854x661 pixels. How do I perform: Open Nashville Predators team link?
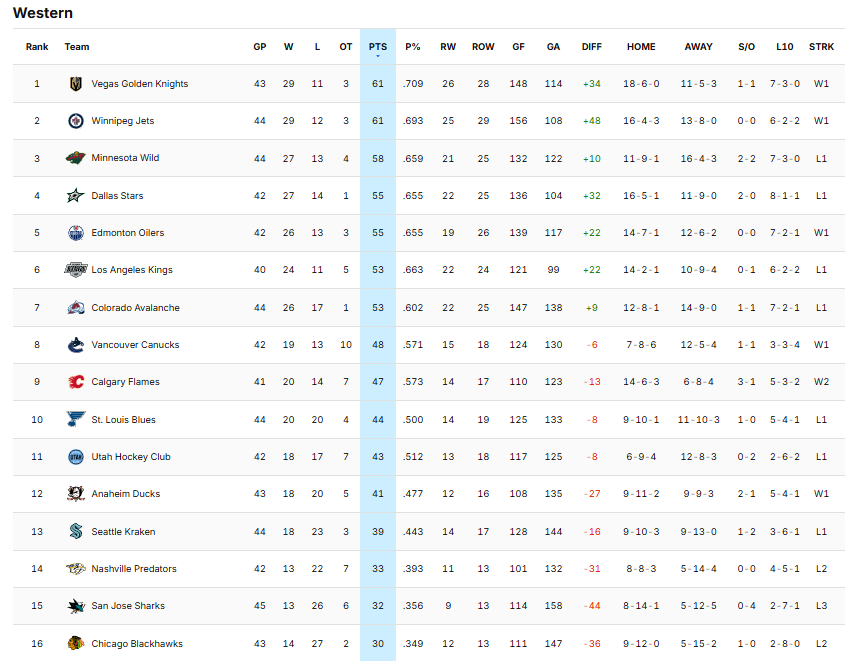pyautogui.click(x=134, y=568)
